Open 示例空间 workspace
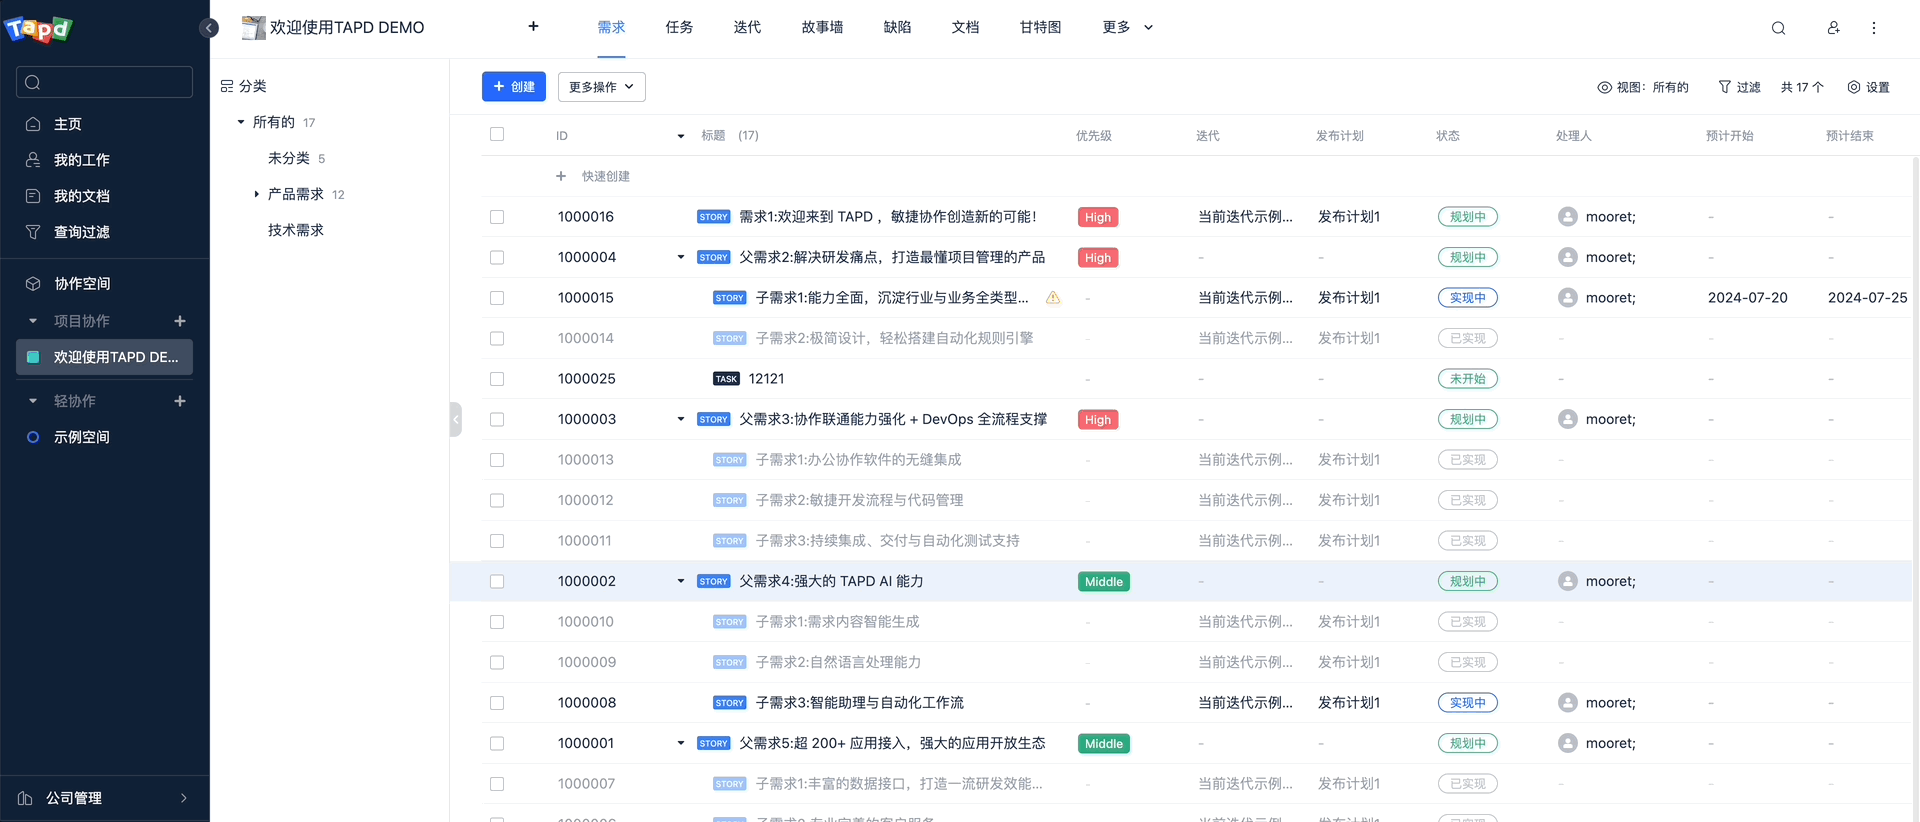 click(82, 437)
